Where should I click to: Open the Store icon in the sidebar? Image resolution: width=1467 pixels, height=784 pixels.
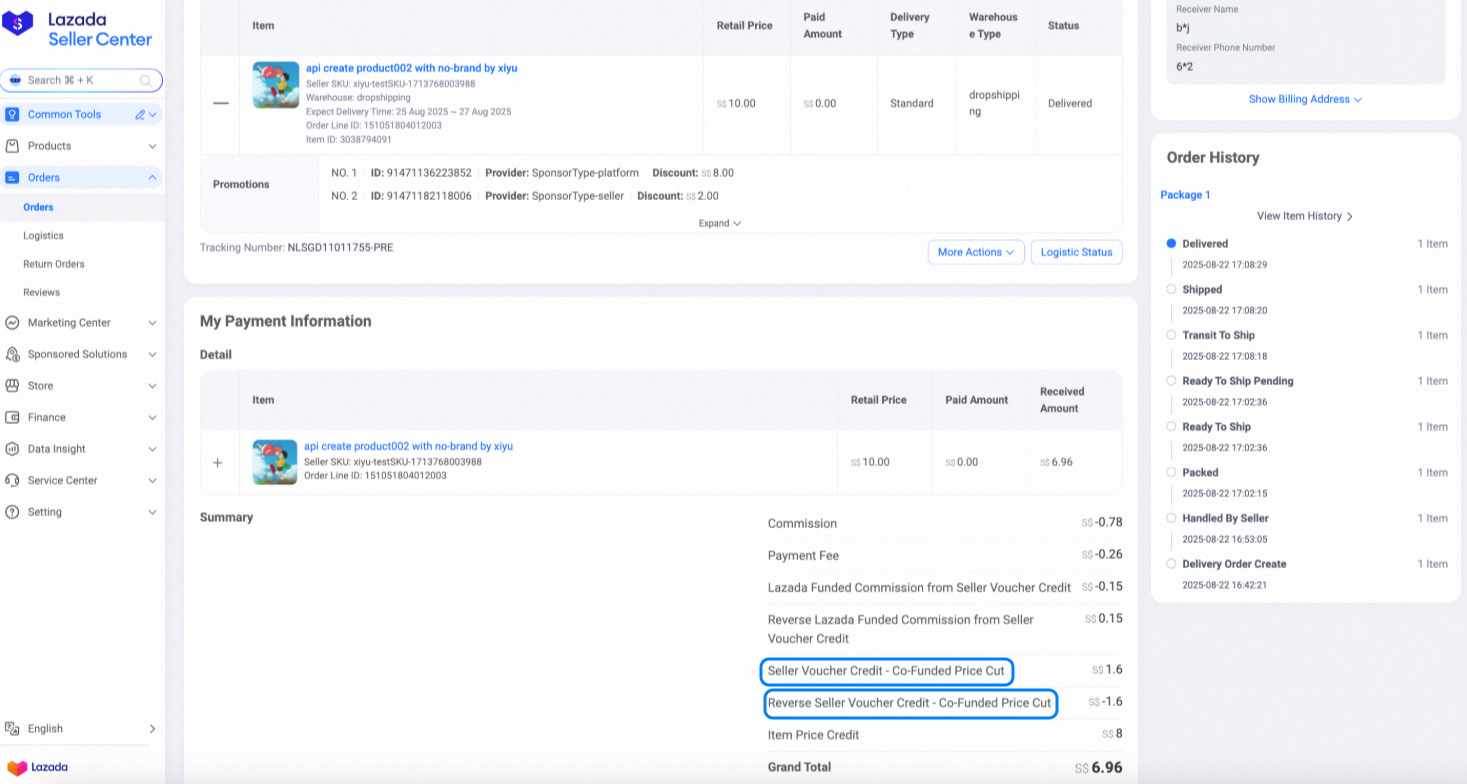point(12,385)
